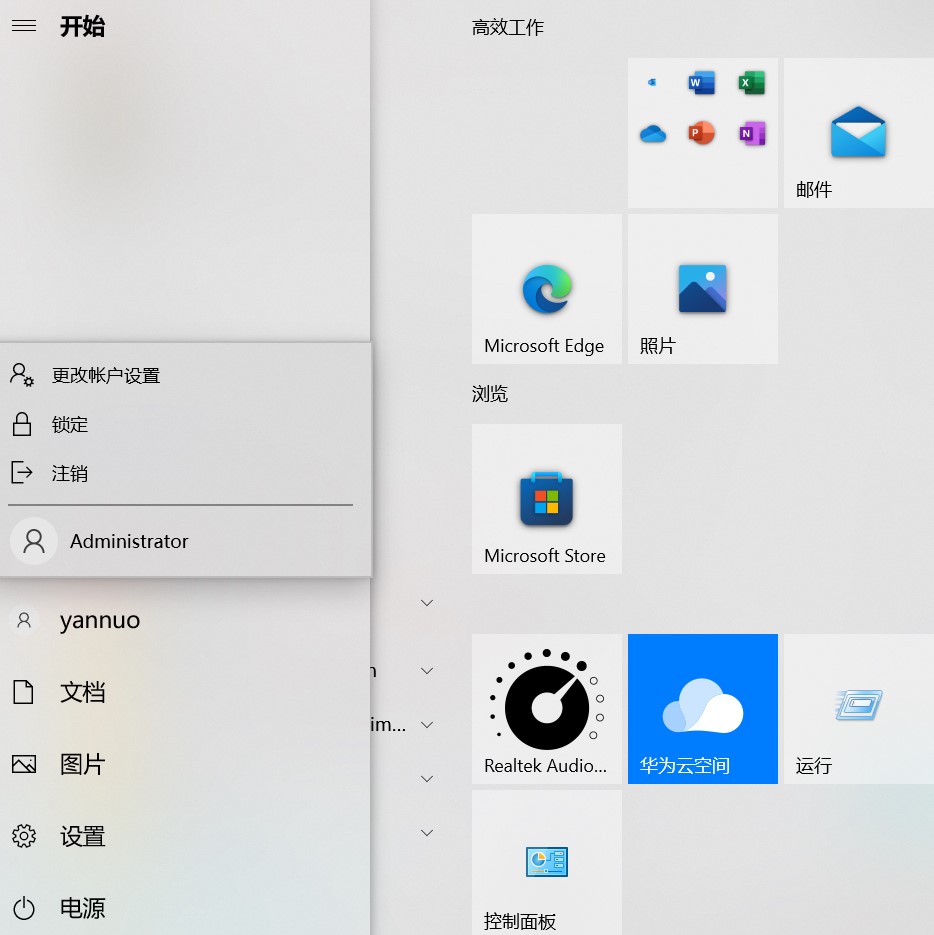
Task: Expand the app folder chevron beside 设置 row
Action: tap(427, 832)
